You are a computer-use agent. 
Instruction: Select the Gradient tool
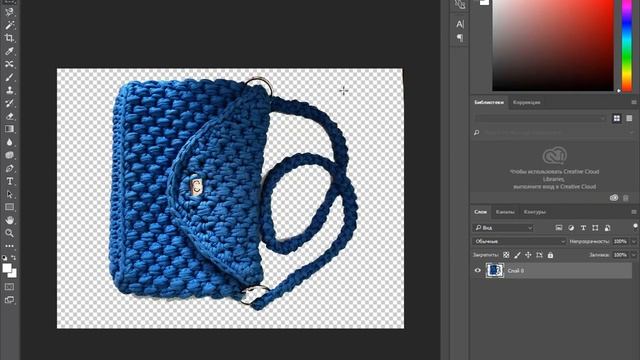9,129
